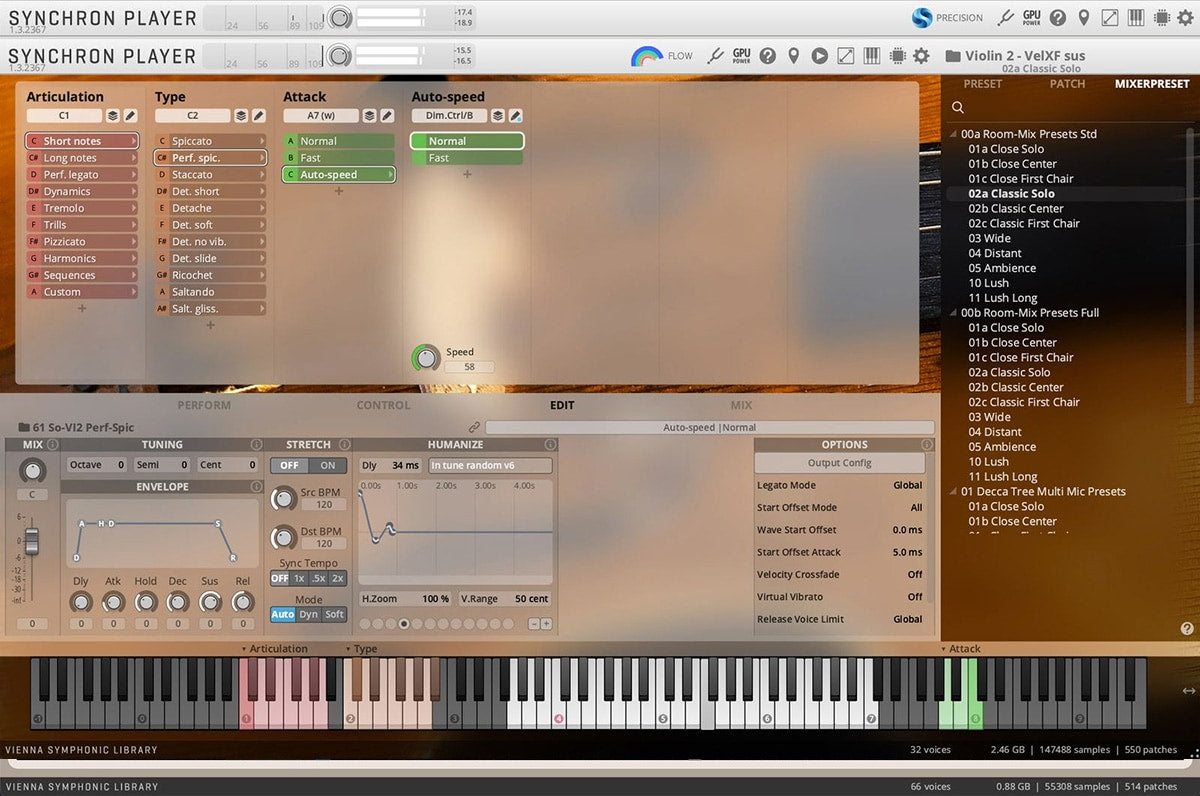Select the MIXERPRESET browser tab
The image size is (1200, 796).
1152,84
